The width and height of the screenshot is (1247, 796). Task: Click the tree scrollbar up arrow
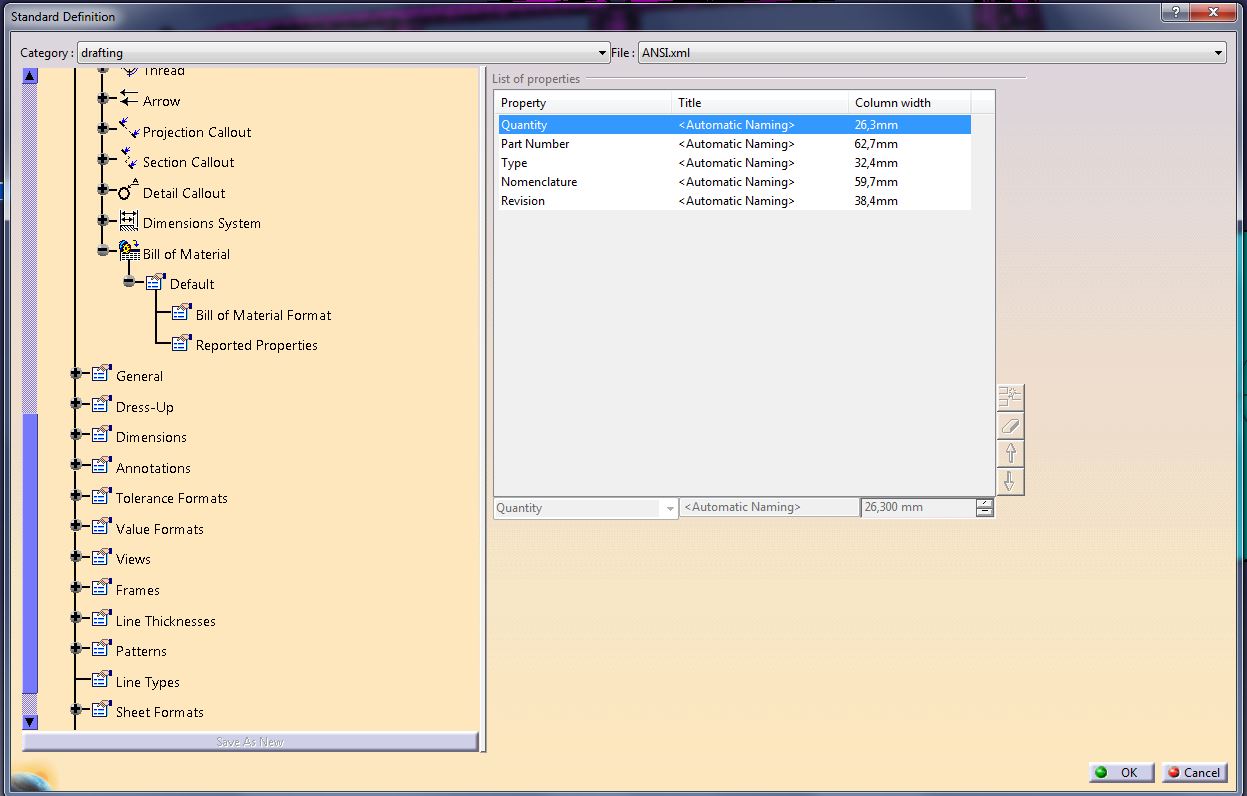[30, 76]
